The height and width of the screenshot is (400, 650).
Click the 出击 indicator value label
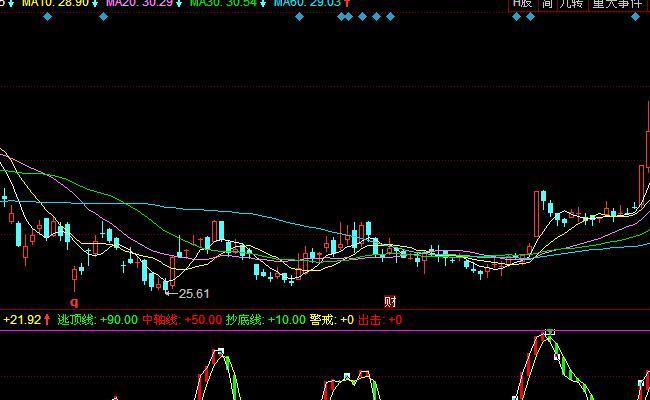(x=380, y=320)
